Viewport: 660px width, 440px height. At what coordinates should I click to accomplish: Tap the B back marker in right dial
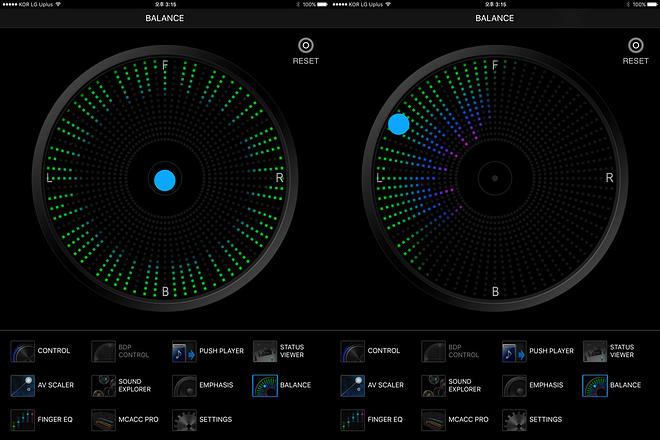point(495,291)
